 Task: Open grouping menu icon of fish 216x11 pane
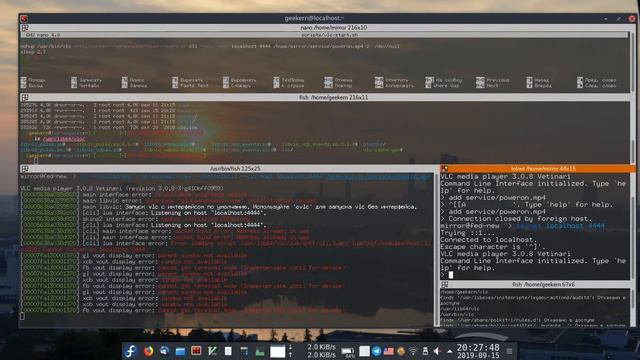coord(25,98)
